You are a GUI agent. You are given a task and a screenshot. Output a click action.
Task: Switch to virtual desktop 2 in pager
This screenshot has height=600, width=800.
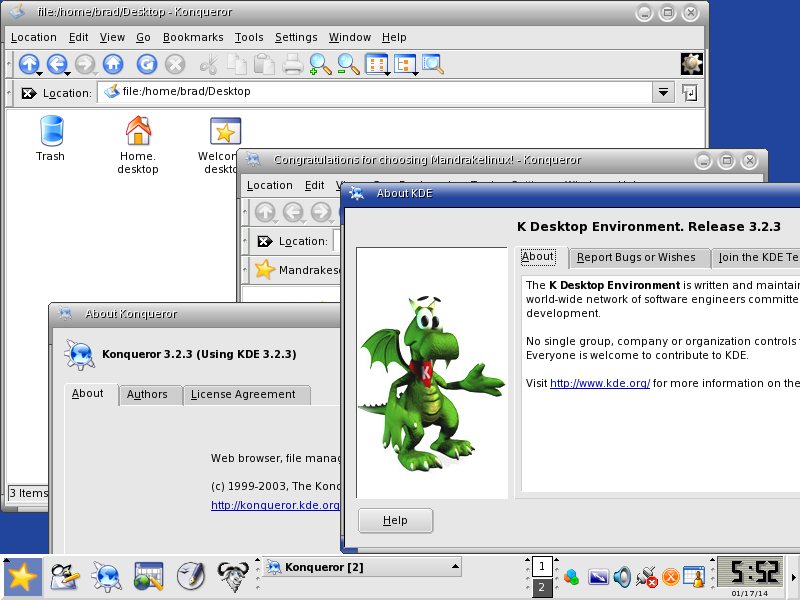[x=542, y=587]
